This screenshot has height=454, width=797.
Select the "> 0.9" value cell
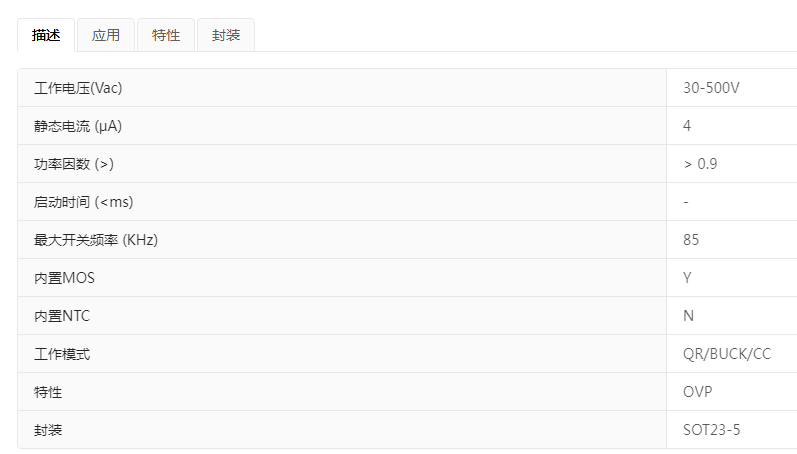[700, 164]
